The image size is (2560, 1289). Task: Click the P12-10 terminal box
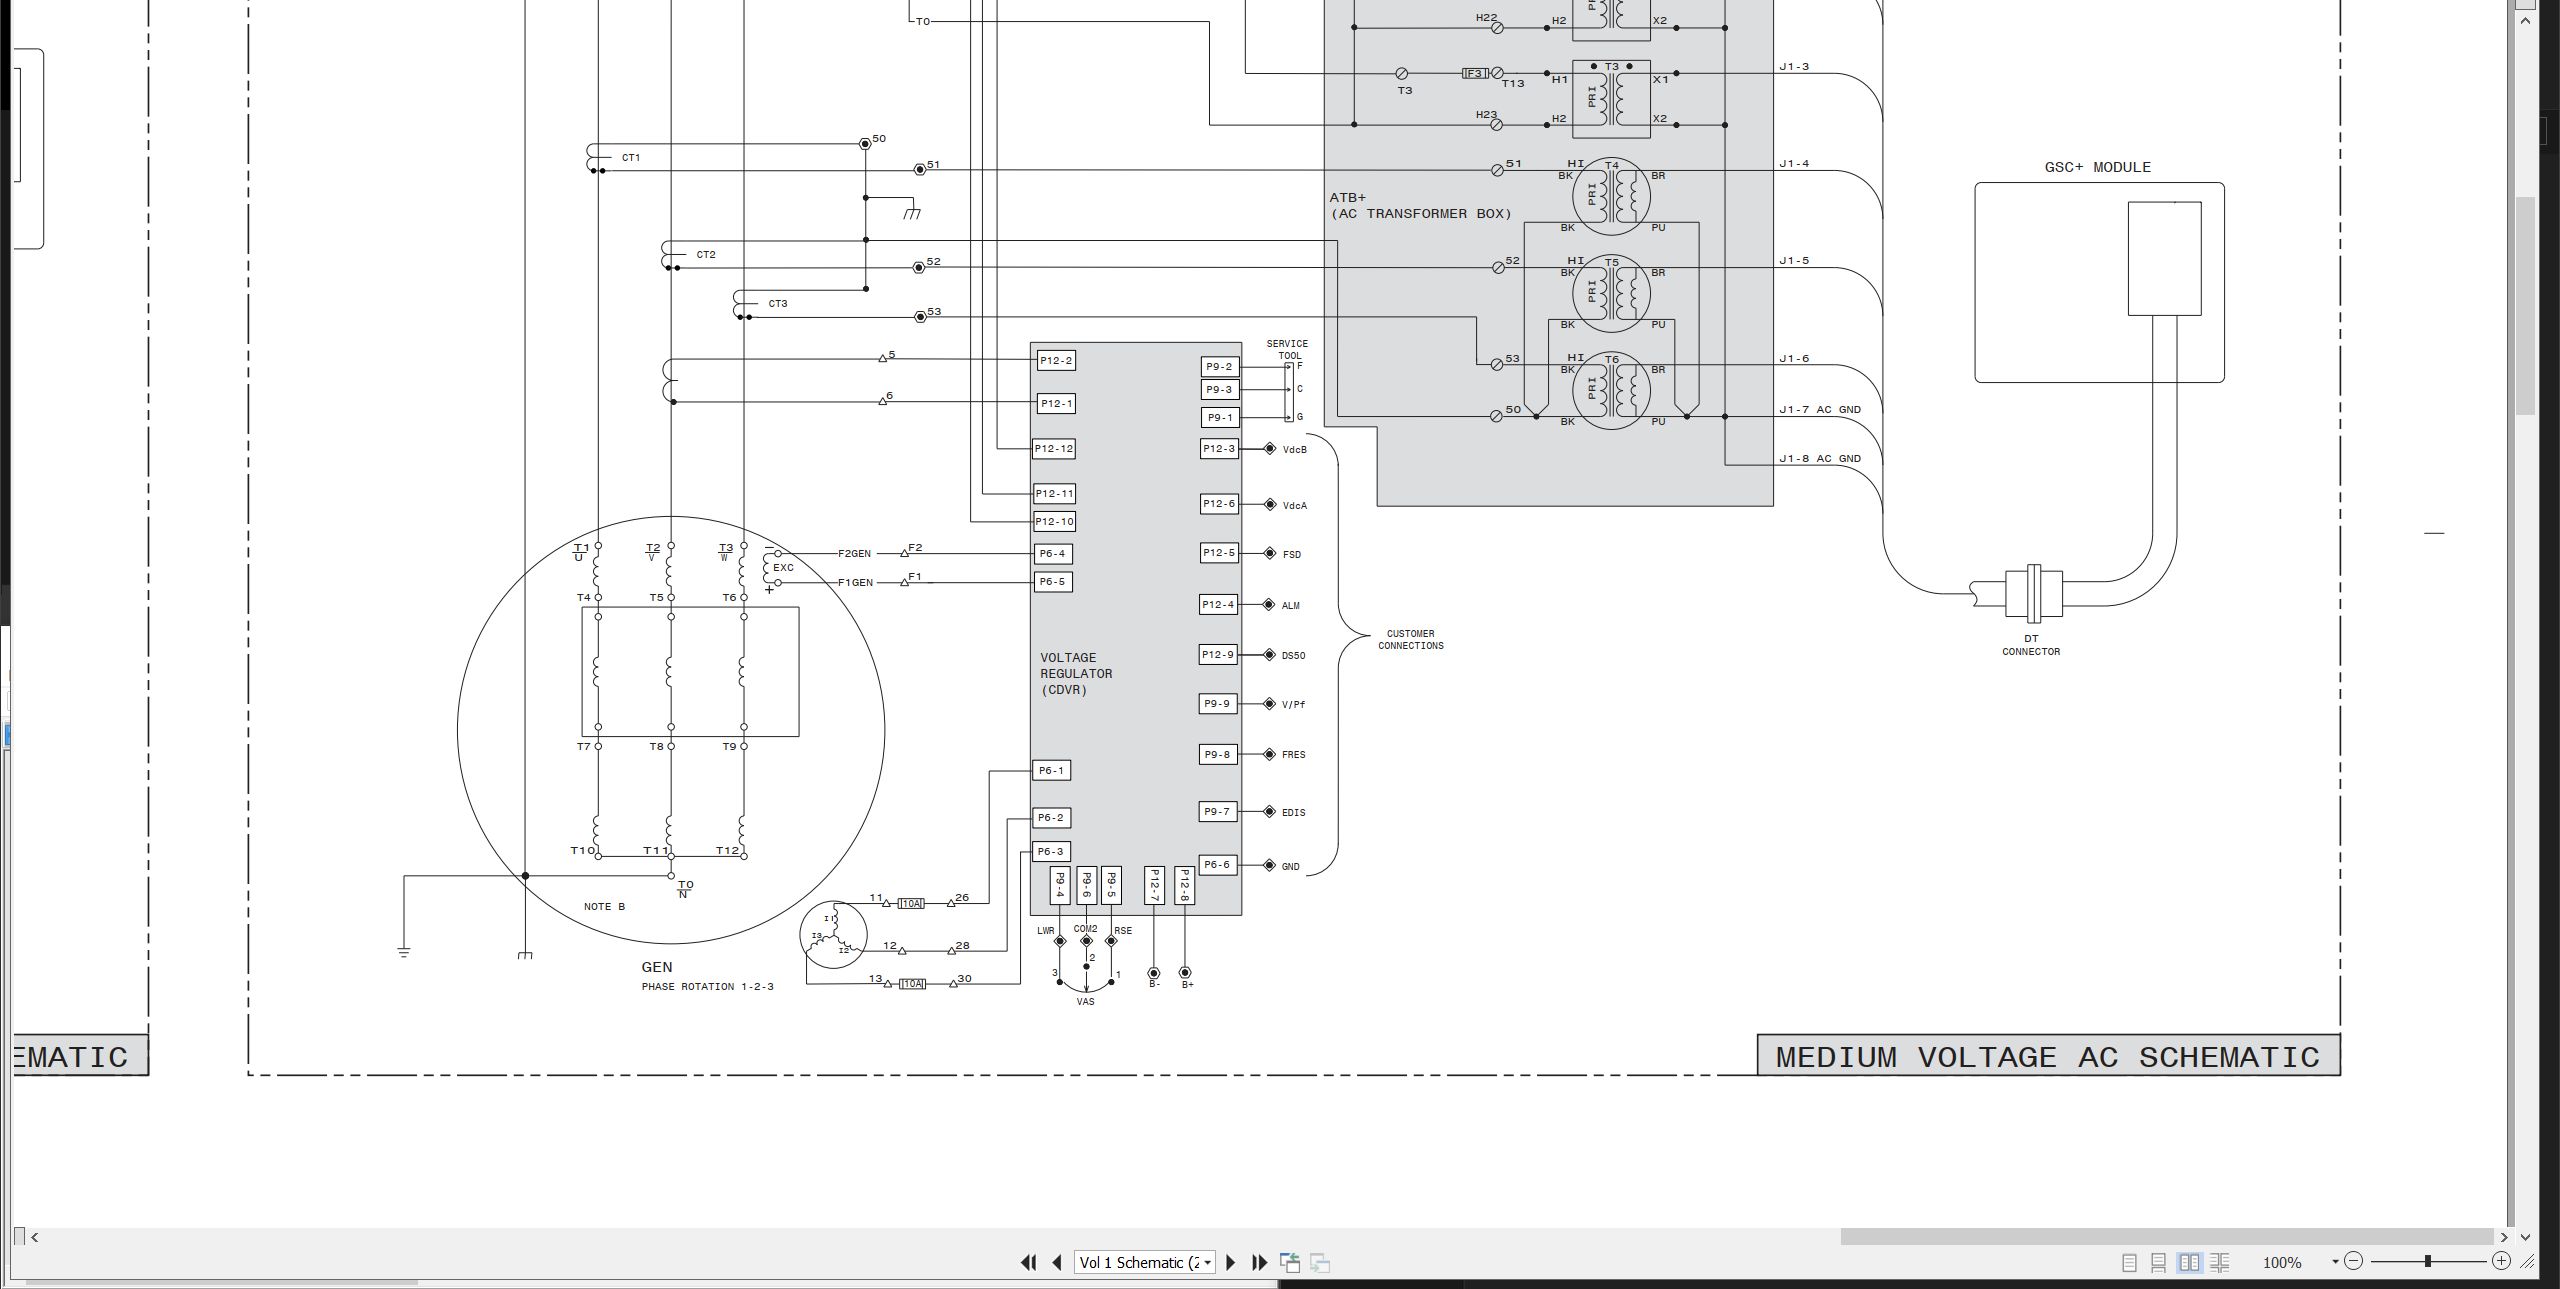[1054, 521]
